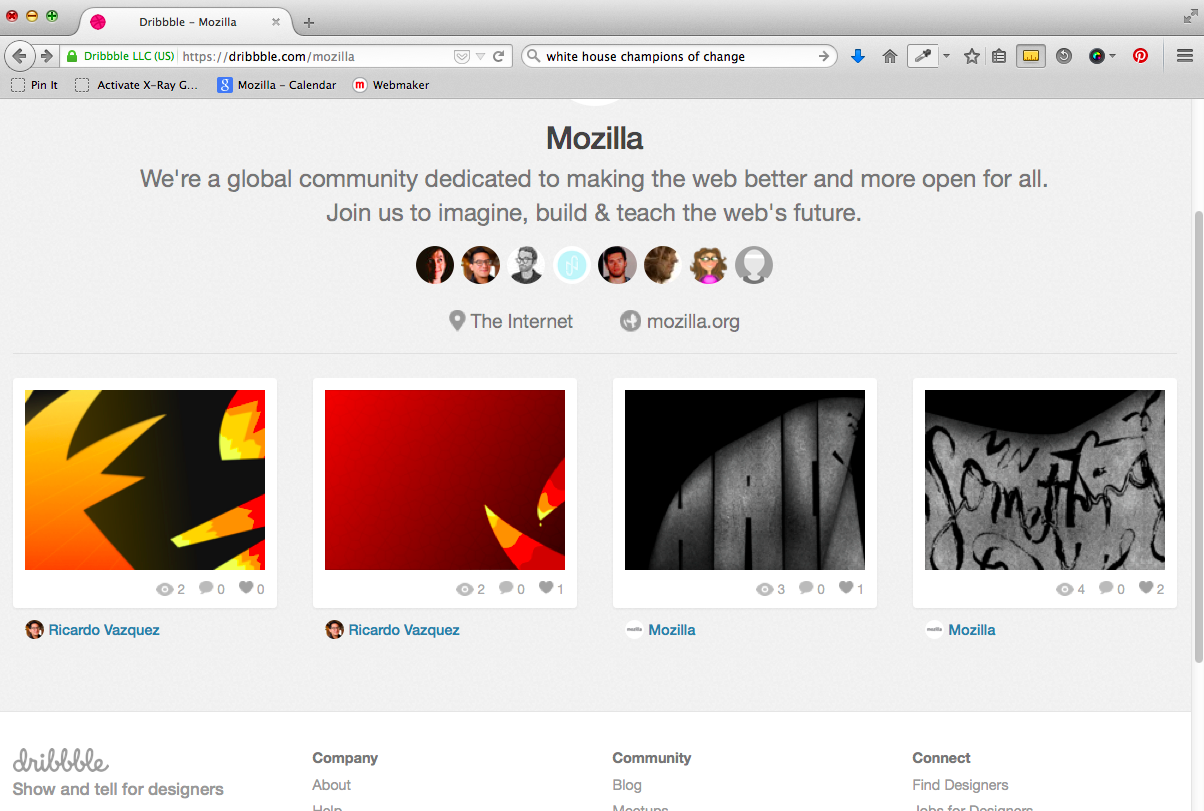This screenshot has width=1204, height=811.
Task: Submit search with the go arrow
Action: point(824,57)
